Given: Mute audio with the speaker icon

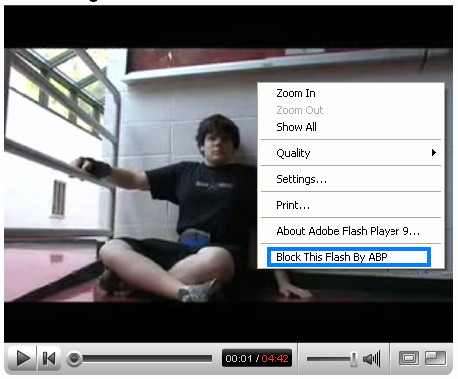Looking at the screenshot, I should [x=371, y=359].
